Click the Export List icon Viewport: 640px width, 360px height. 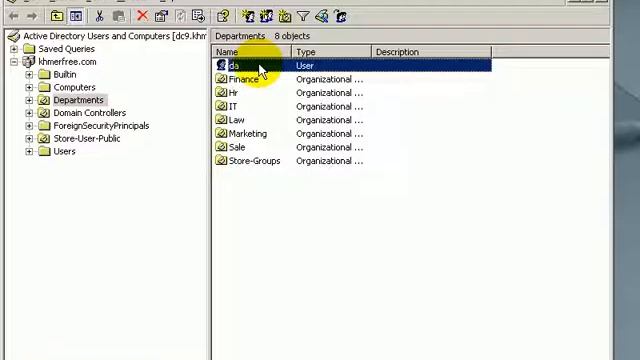[198, 16]
